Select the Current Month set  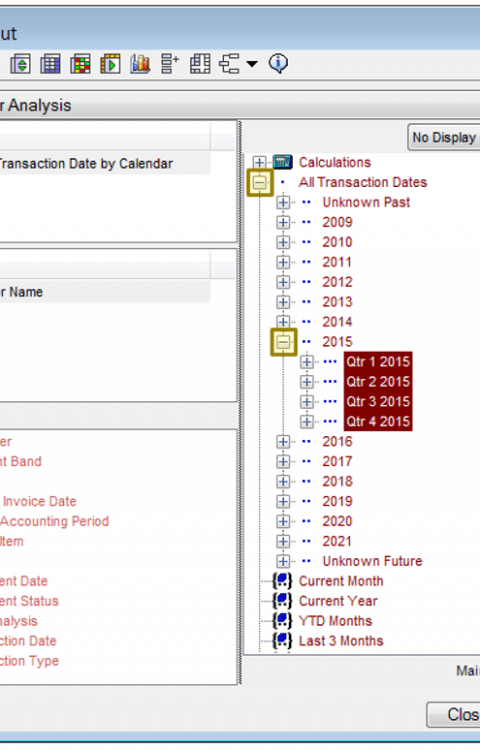tap(341, 581)
